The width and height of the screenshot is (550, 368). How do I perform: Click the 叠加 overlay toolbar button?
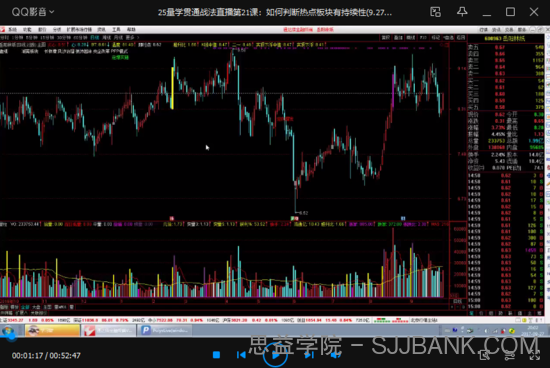[398, 38]
